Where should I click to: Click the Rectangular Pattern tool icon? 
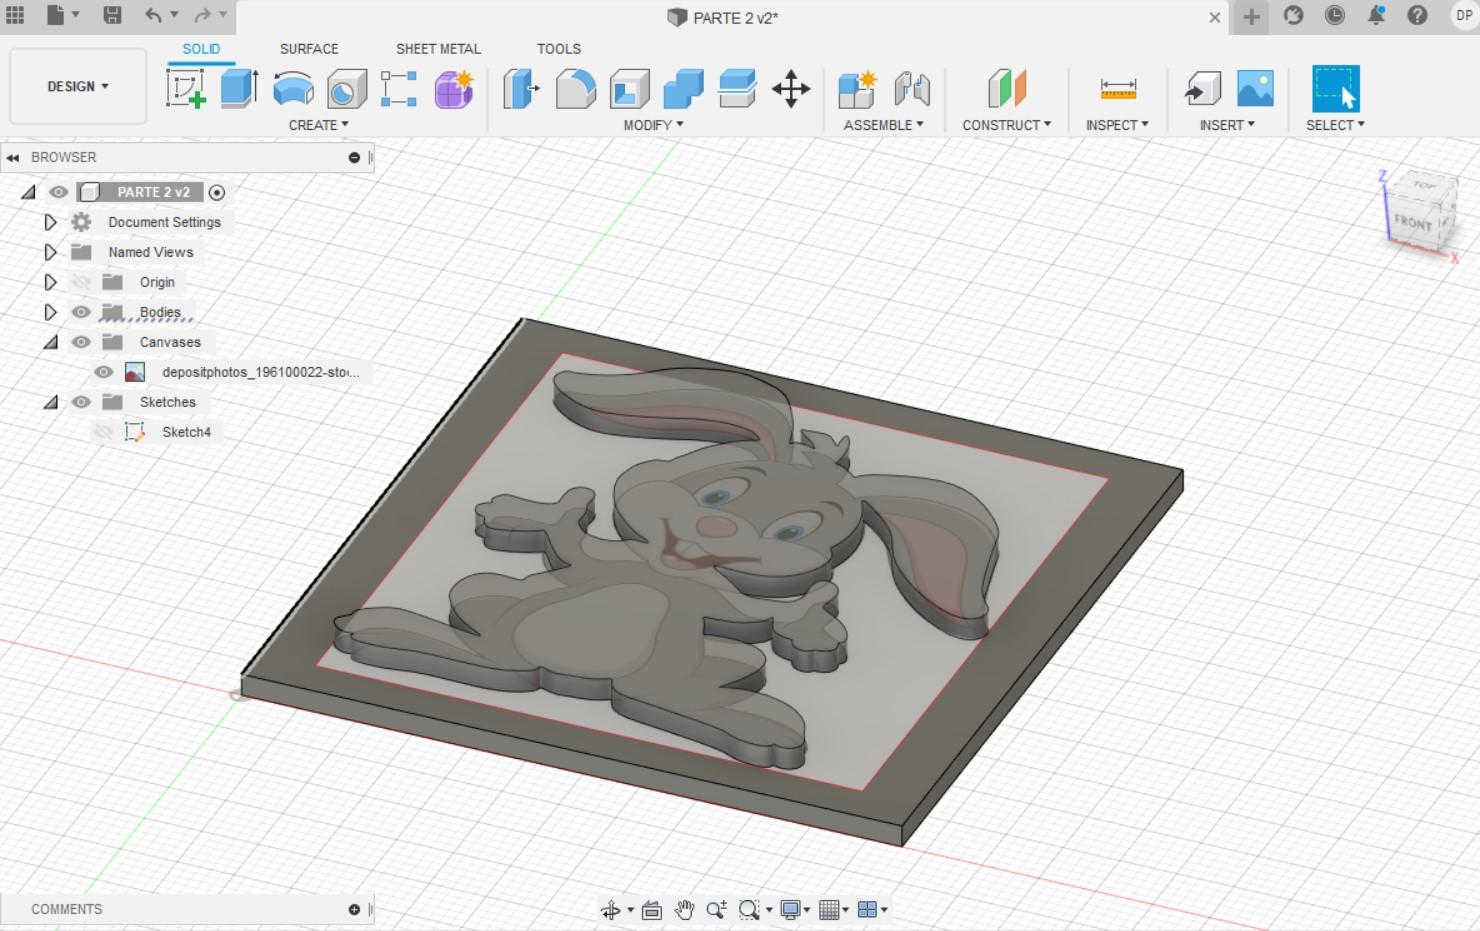coord(399,88)
